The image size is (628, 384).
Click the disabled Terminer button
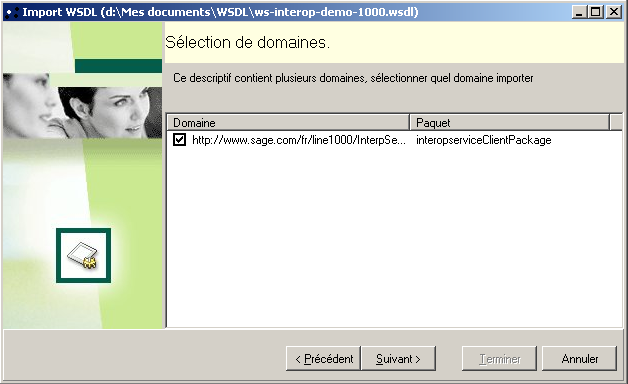[x=499, y=358]
